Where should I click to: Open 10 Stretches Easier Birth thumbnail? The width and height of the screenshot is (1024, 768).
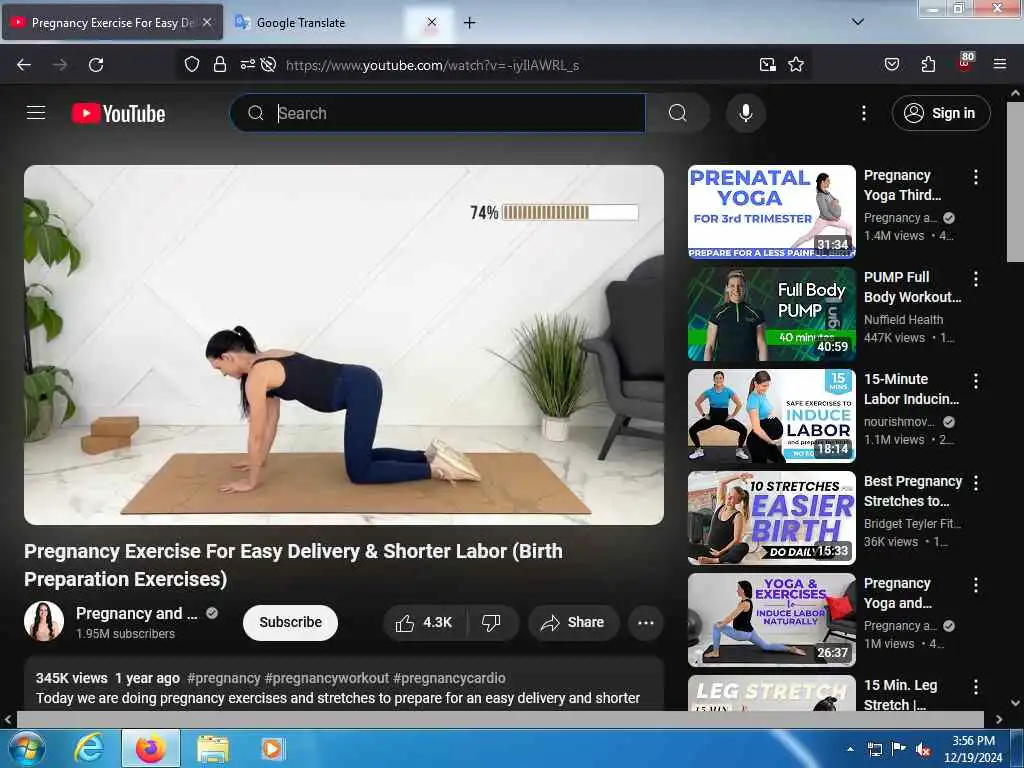tap(771, 518)
